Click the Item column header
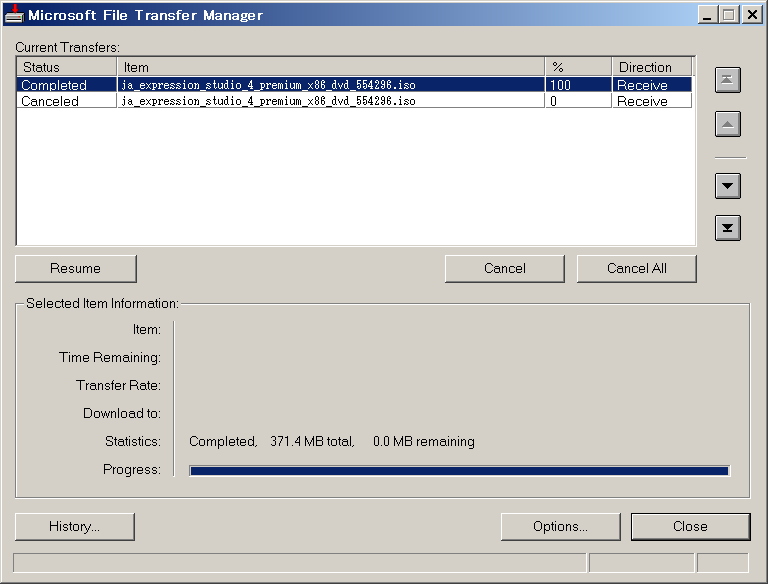This screenshot has width=768, height=584. tap(331, 67)
